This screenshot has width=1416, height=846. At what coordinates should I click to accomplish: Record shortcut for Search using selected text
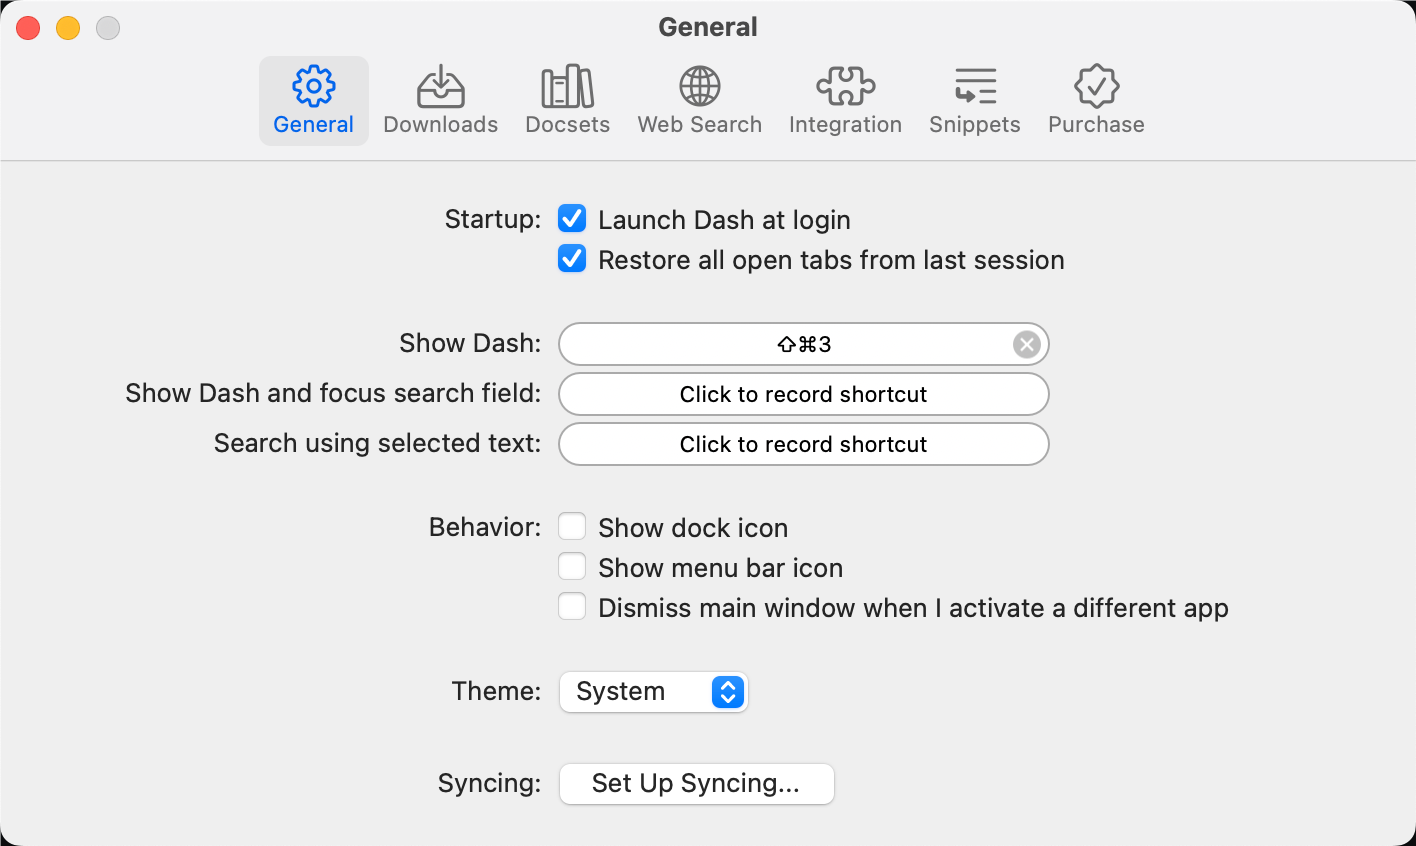pyautogui.click(x=804, y=444)
